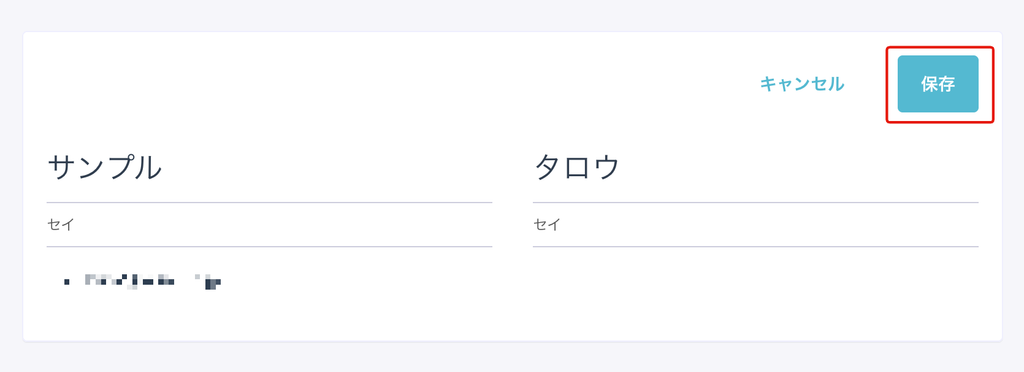This screenshot has width=1024, height=372.
Task: Click the タ character in タロウ
Action: coord(548,169)
